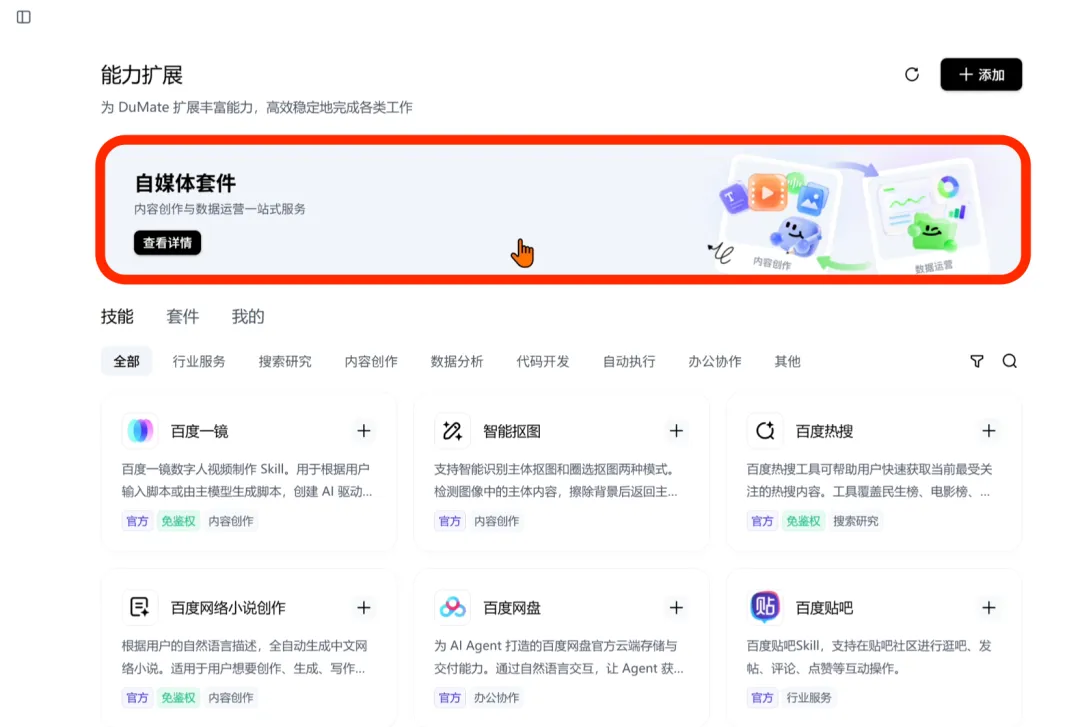Click the 百度网络小说创作 skill logo
This screenshot has width=1080, height=727.
point(140,607)
